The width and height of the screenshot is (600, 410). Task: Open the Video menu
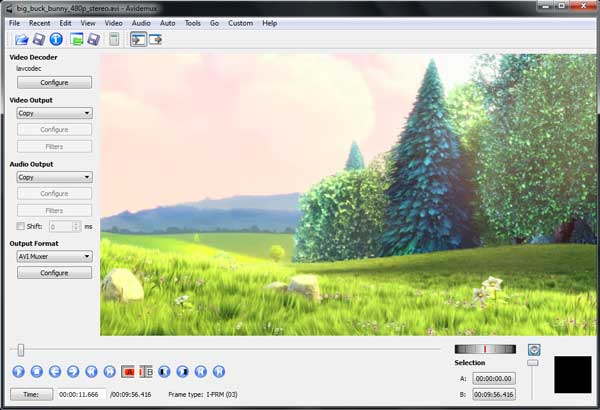click(x=114, y=23)
